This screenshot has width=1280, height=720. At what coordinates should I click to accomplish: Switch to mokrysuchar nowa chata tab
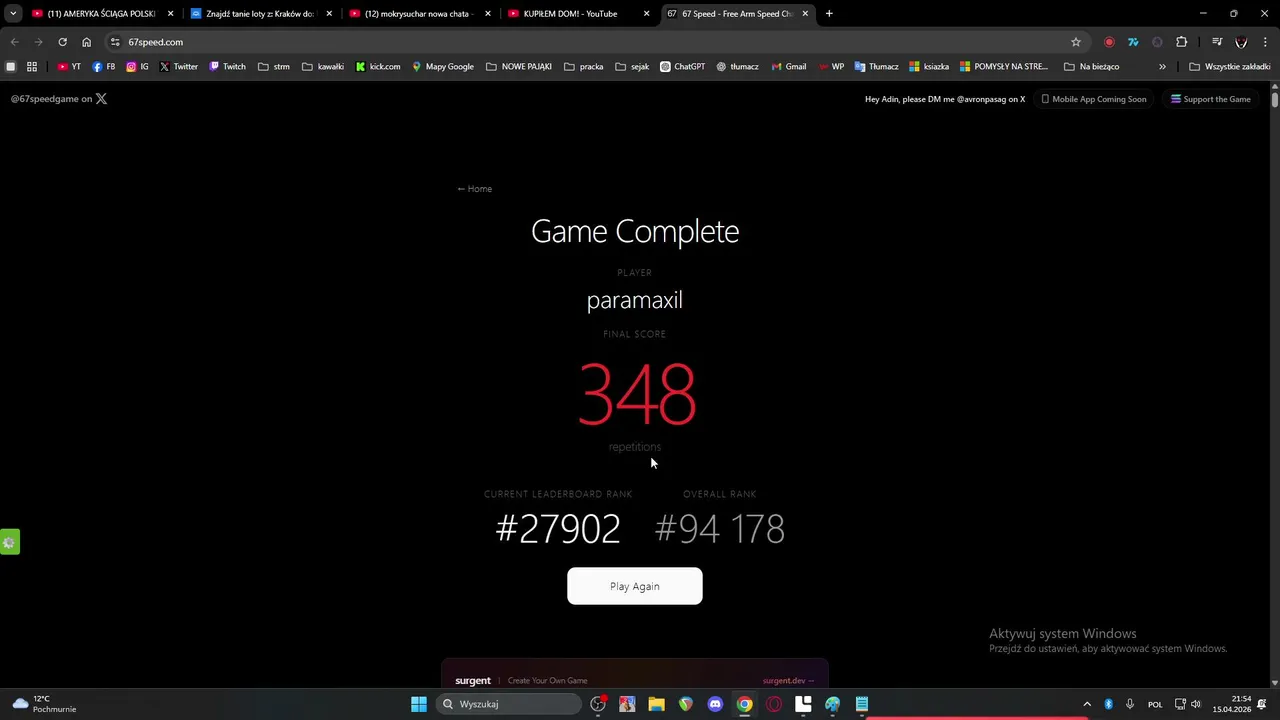[419, 14]
